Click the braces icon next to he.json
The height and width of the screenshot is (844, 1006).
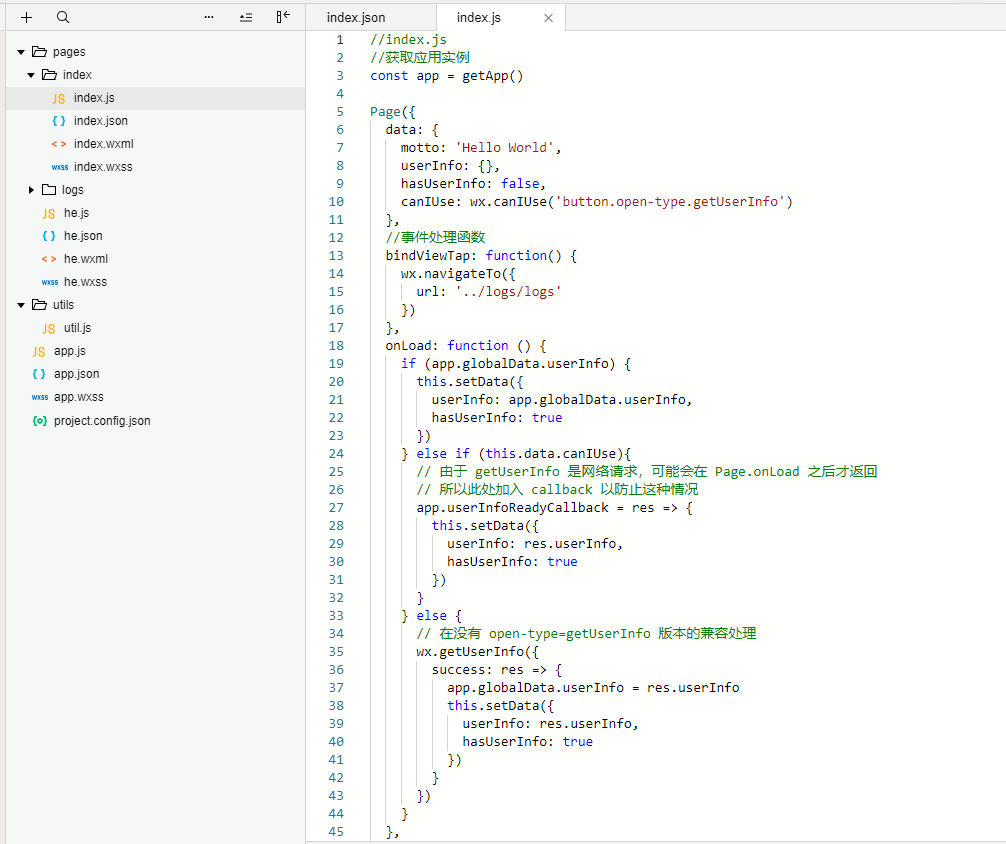click(x=49, y=236)
